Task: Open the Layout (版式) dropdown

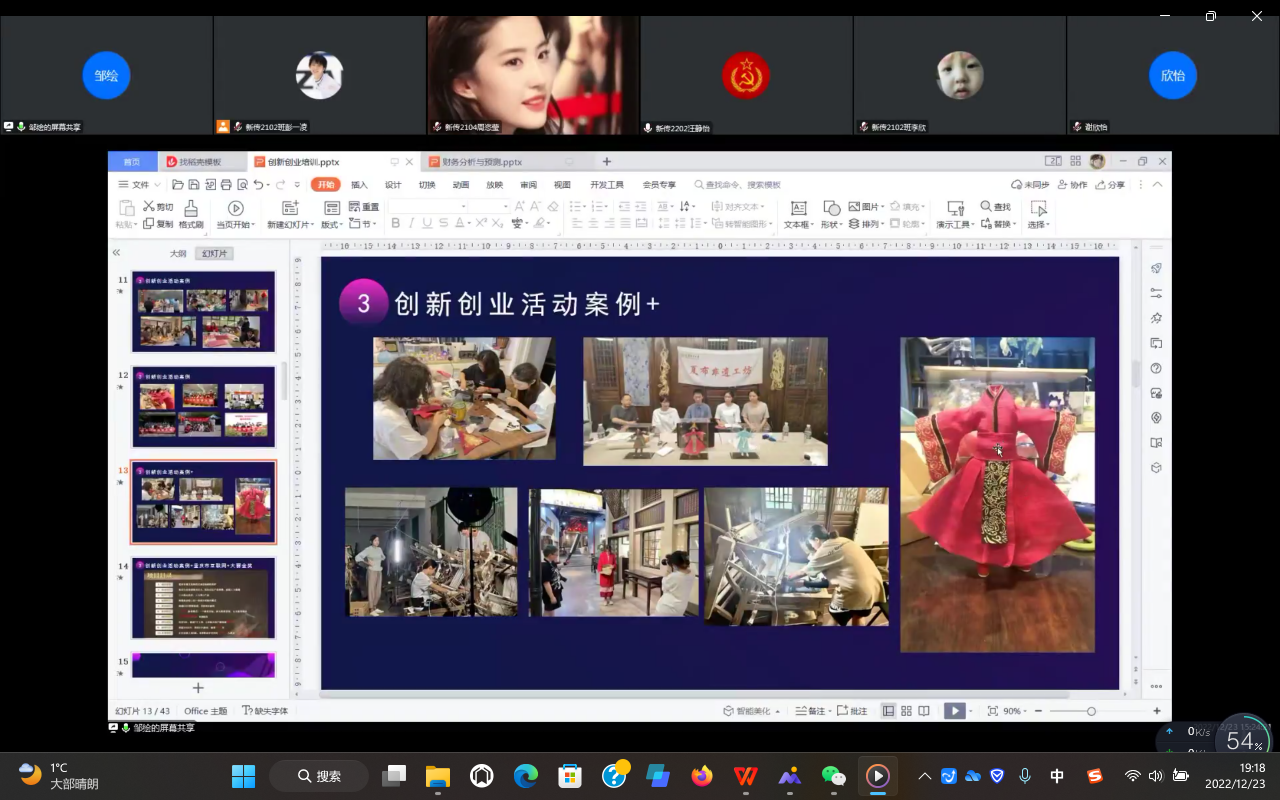Action: [332, 225]
